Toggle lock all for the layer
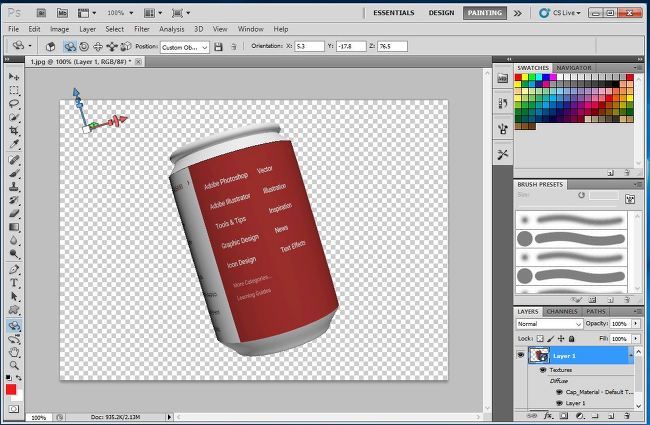The height and width of the screenshot is (425, 650). [571, 339]
